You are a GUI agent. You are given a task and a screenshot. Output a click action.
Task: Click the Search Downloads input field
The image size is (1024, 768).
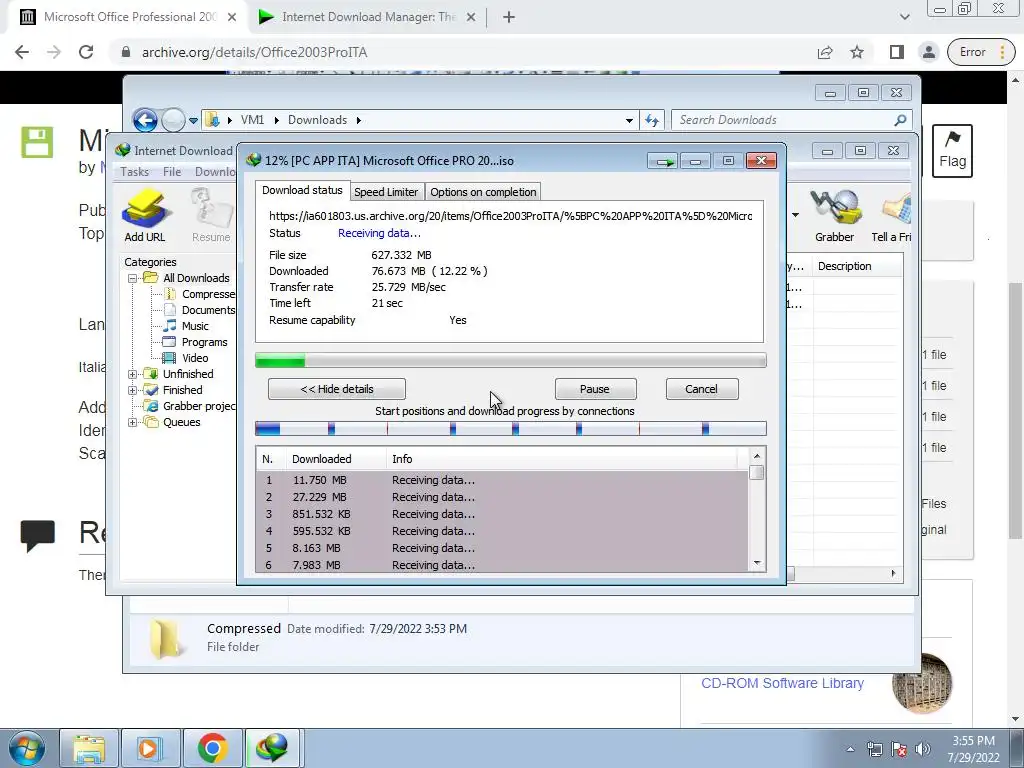click(784, 120)
